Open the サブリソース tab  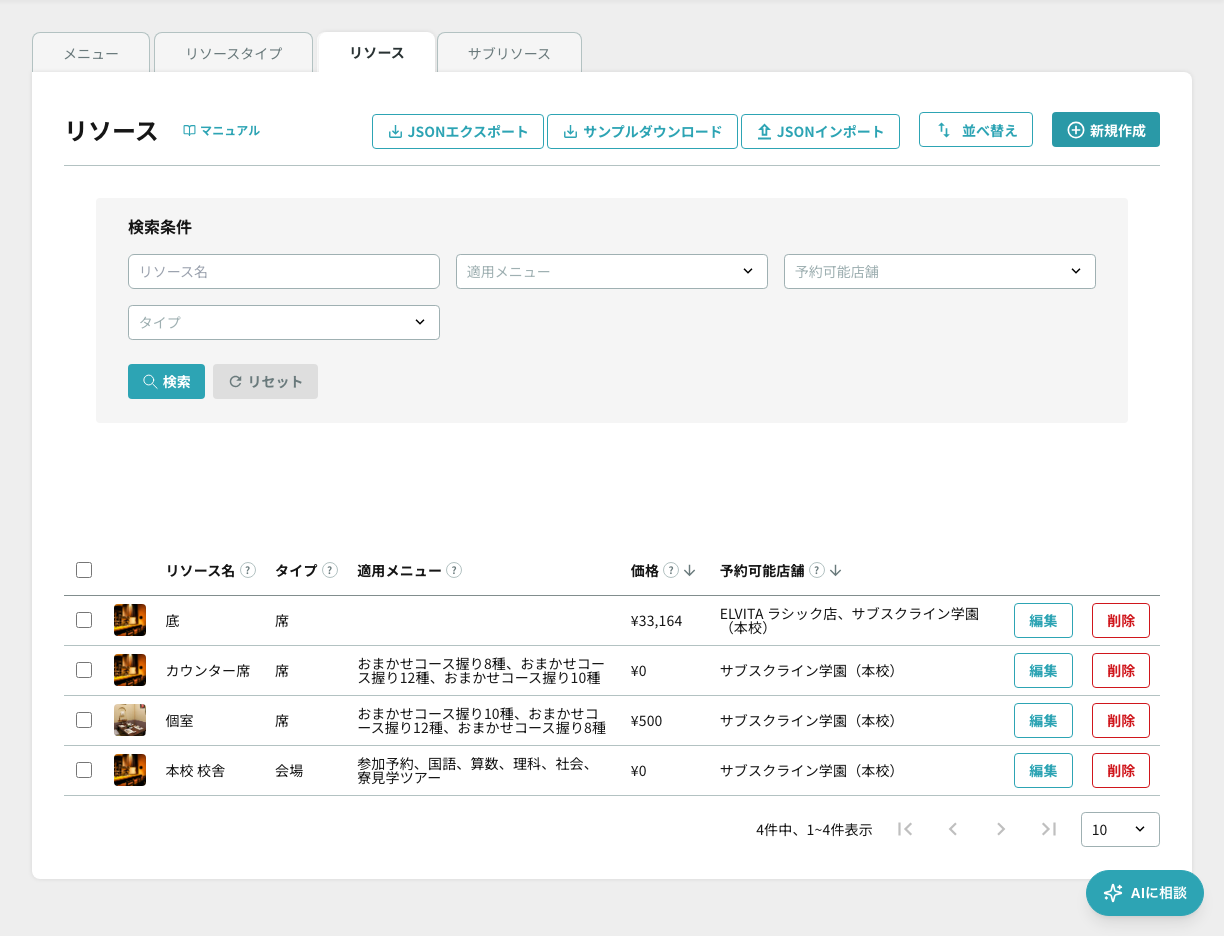(x=510, y=53)
